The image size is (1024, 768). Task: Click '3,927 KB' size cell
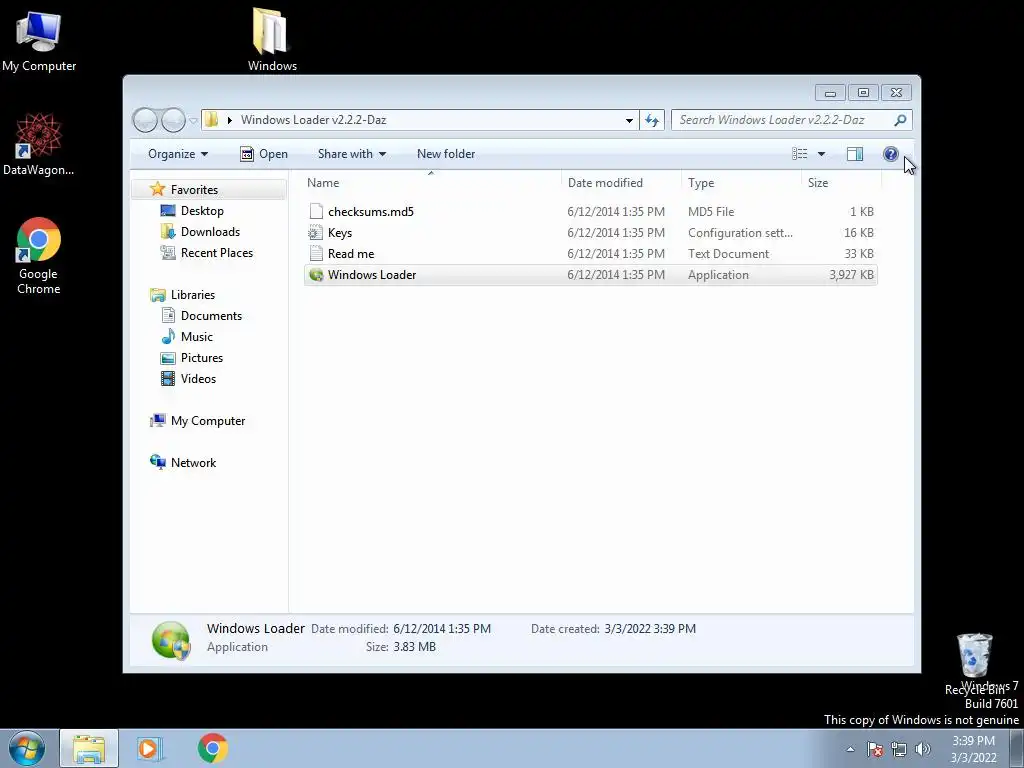coord(851,275)
